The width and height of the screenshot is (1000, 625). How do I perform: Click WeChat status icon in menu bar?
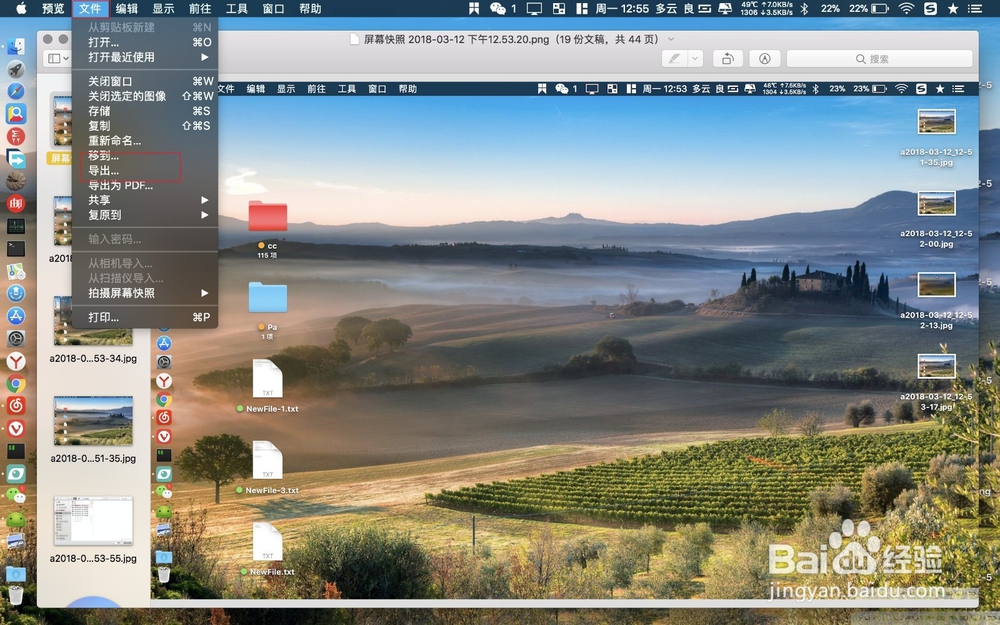tap(497, 8)
